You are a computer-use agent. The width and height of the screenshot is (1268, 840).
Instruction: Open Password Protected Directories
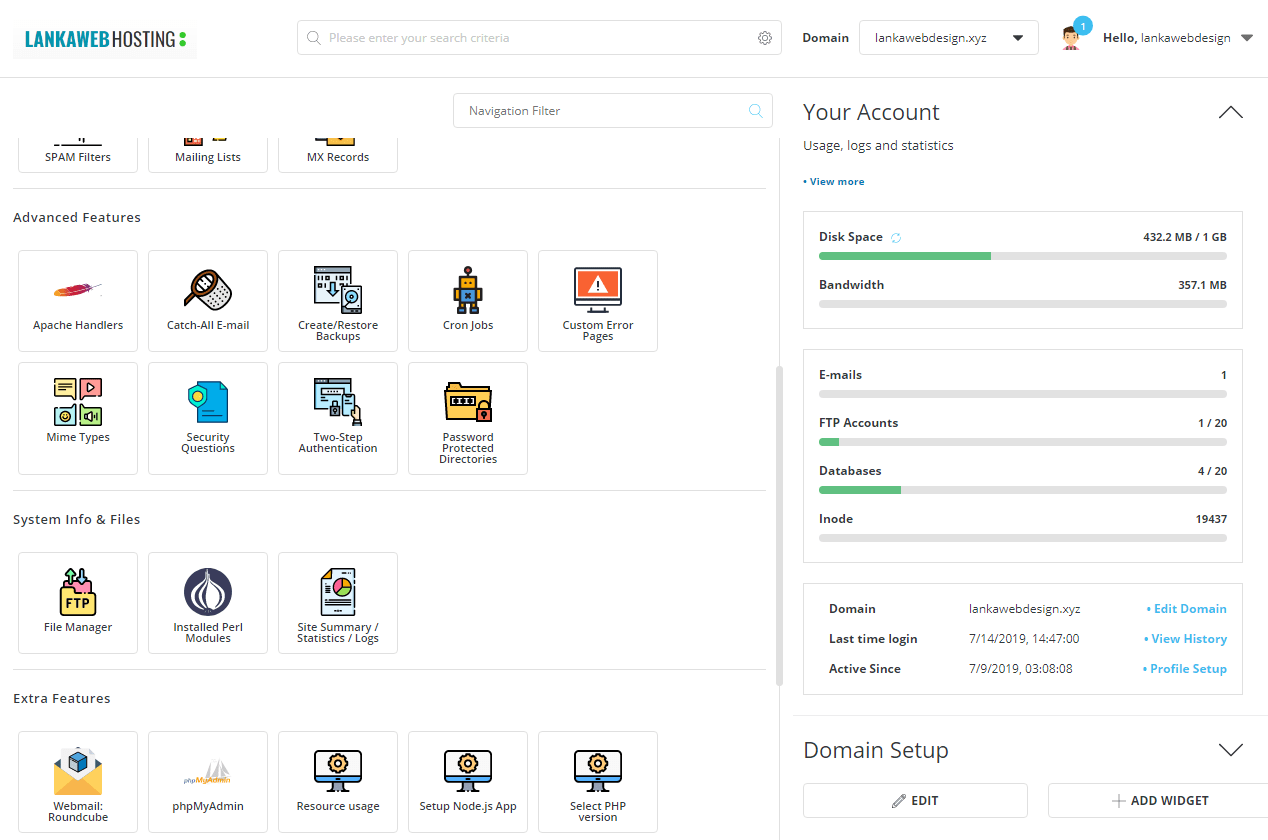(x=468, y=417)
